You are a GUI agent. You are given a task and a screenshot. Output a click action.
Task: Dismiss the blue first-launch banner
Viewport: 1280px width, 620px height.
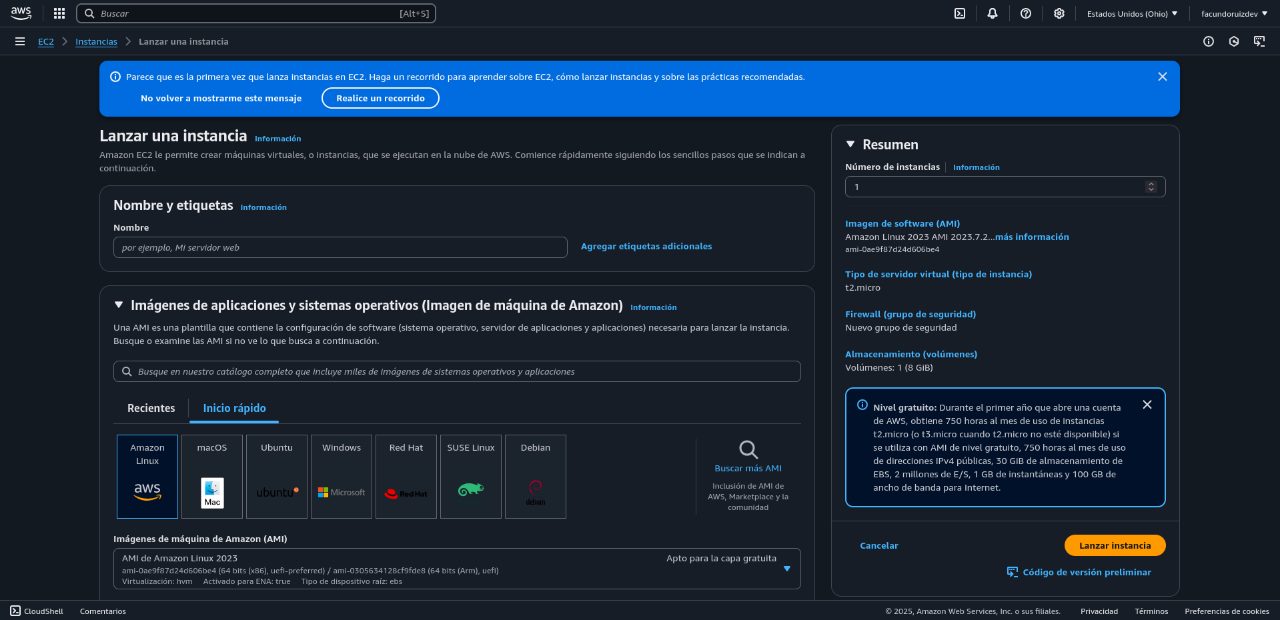tap(1162, 76)
